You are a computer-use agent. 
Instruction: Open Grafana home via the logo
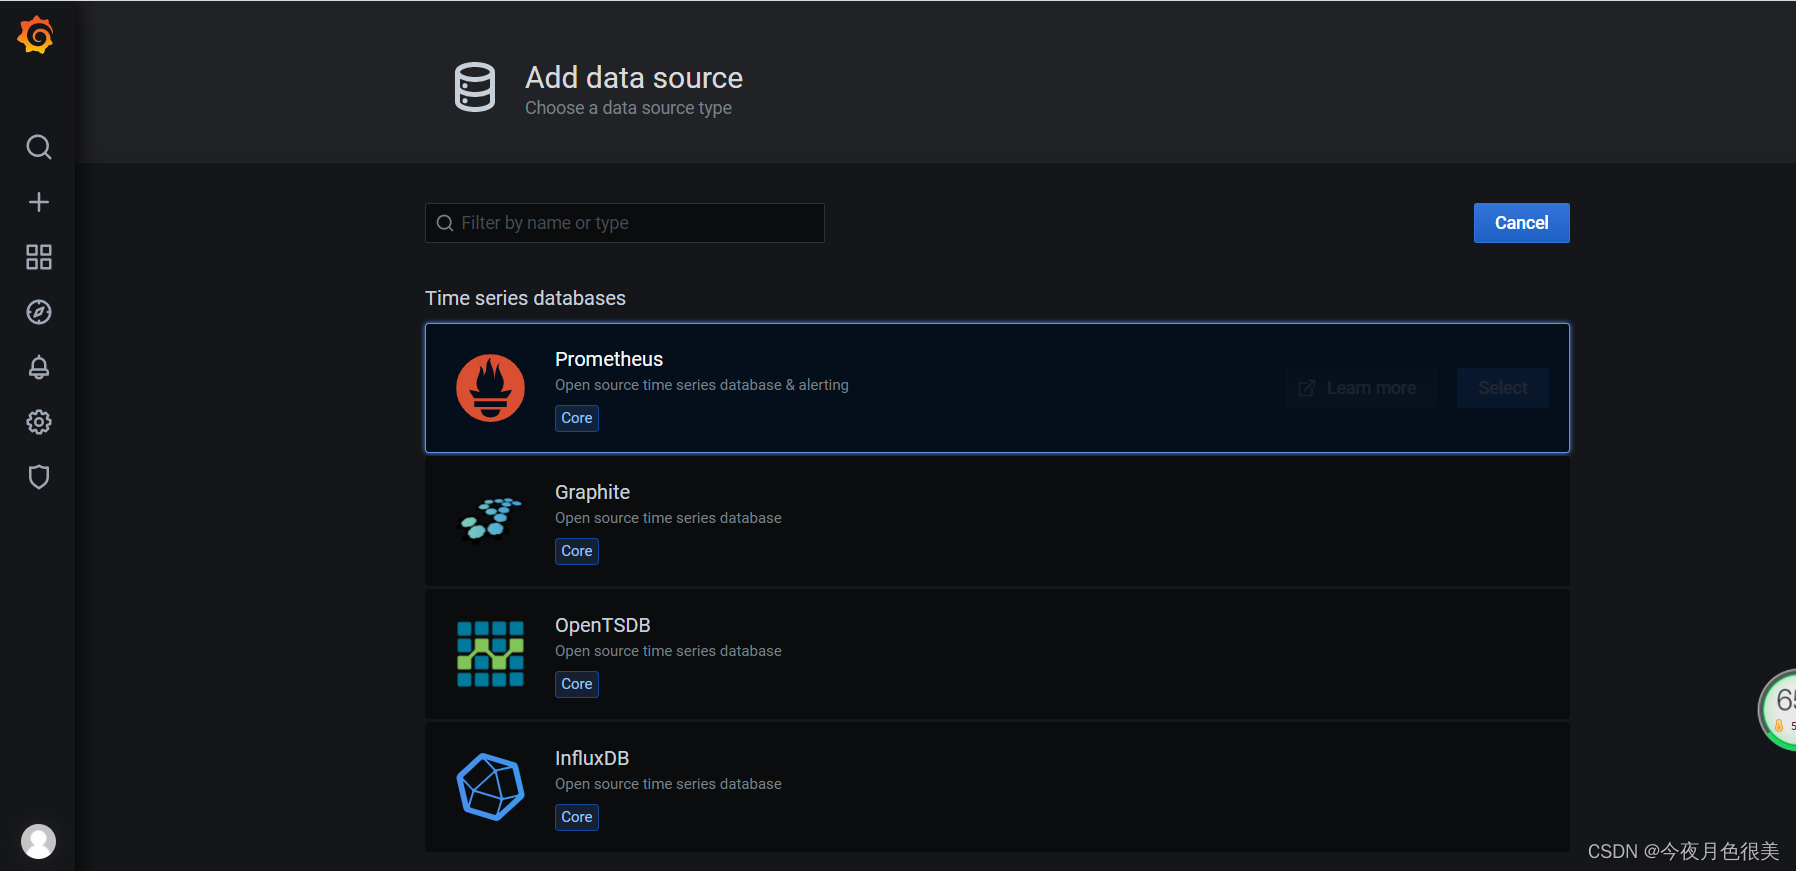[36, 35]
